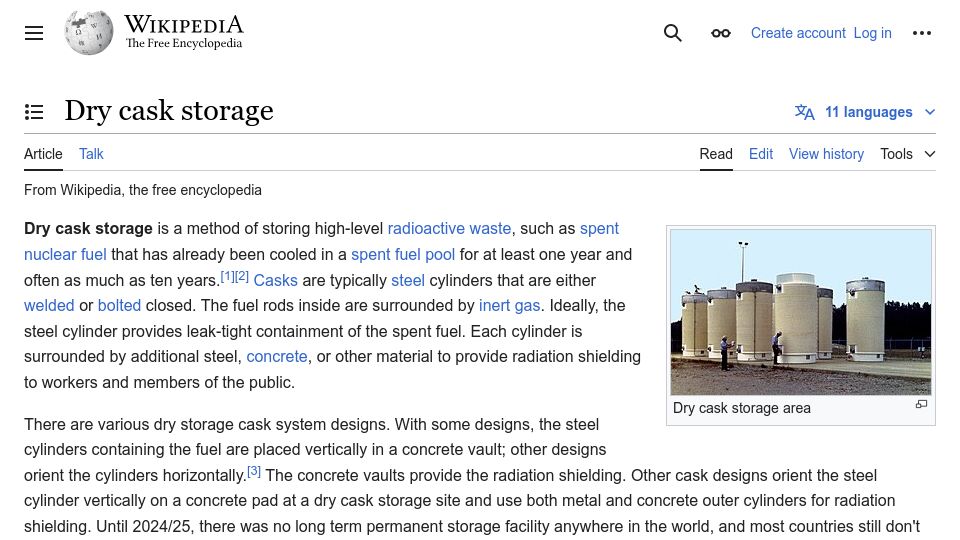
Task: Open the main hamburger menu
Action: coord(34,33)
